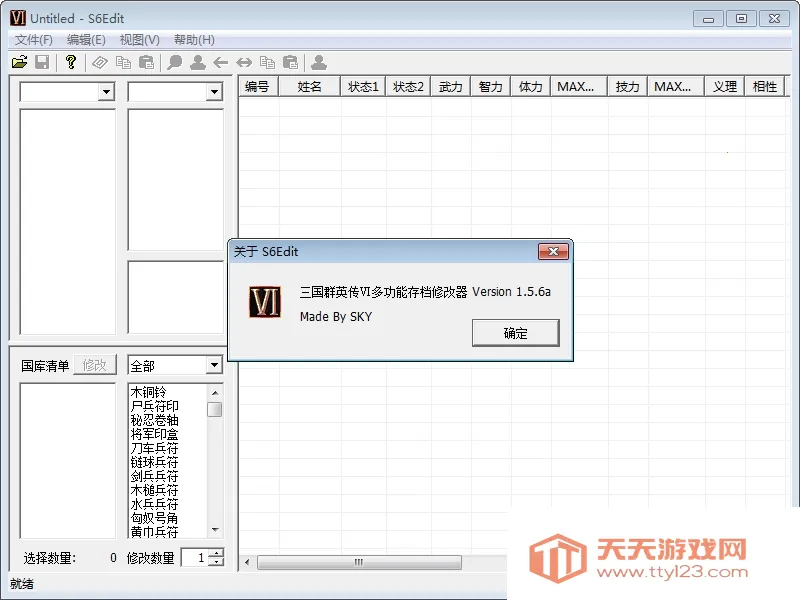Viewport: 800px width, 600px height.
Task: Click the yellow question mark help icon
Action: pyautogui.click(x=69, y=62)
